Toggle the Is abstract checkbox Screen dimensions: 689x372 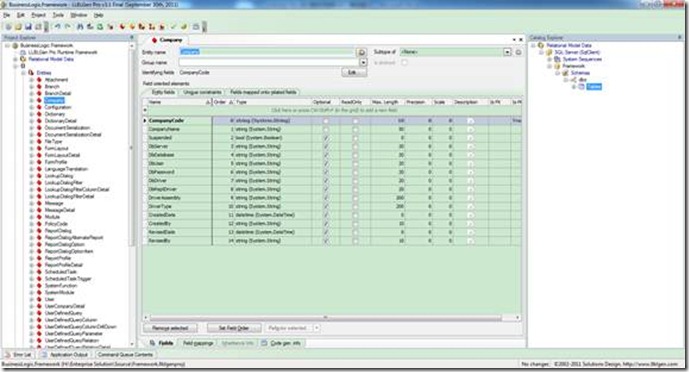404,62
